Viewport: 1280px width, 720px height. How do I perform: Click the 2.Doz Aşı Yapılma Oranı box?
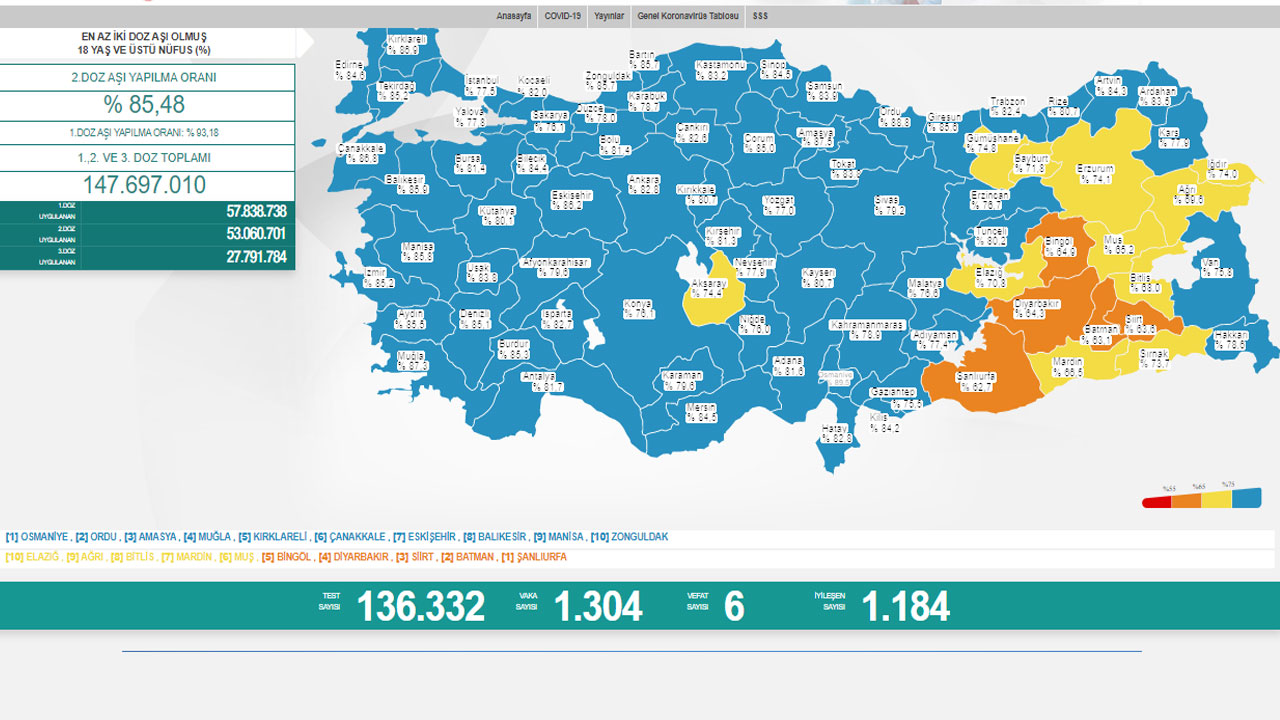[147, 78]
